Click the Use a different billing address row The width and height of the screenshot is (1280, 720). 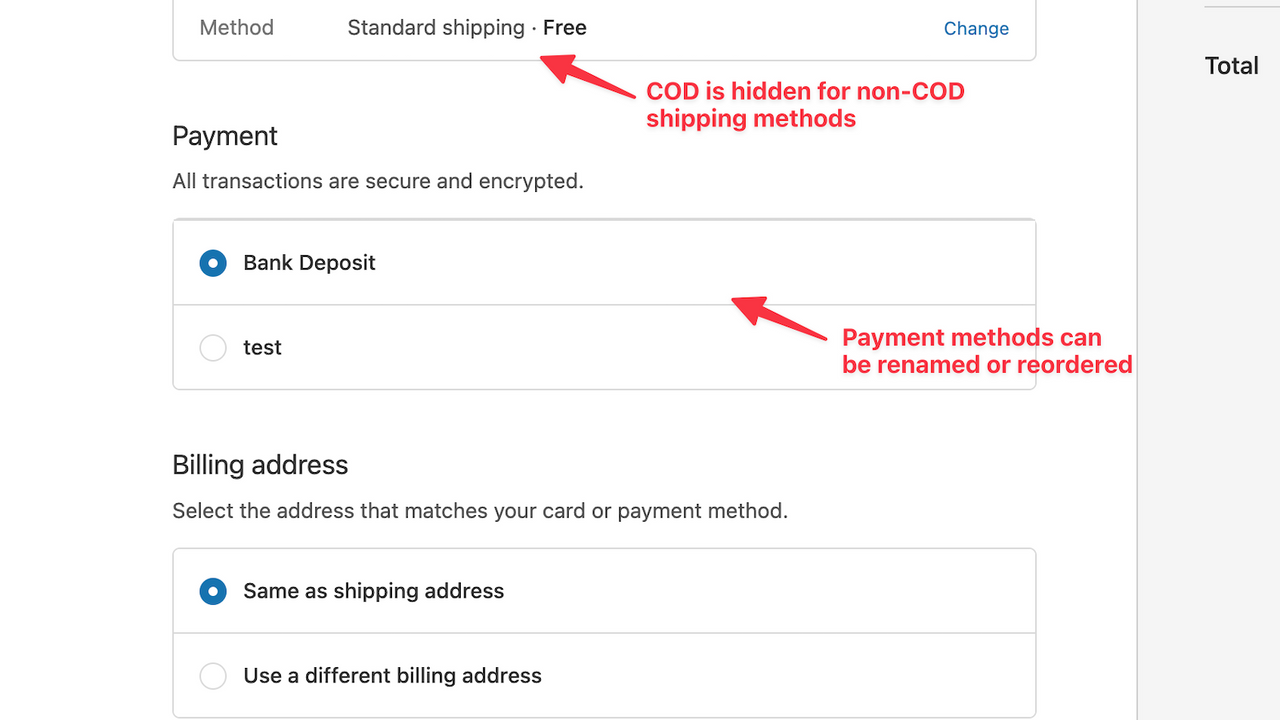click(392, 676)
